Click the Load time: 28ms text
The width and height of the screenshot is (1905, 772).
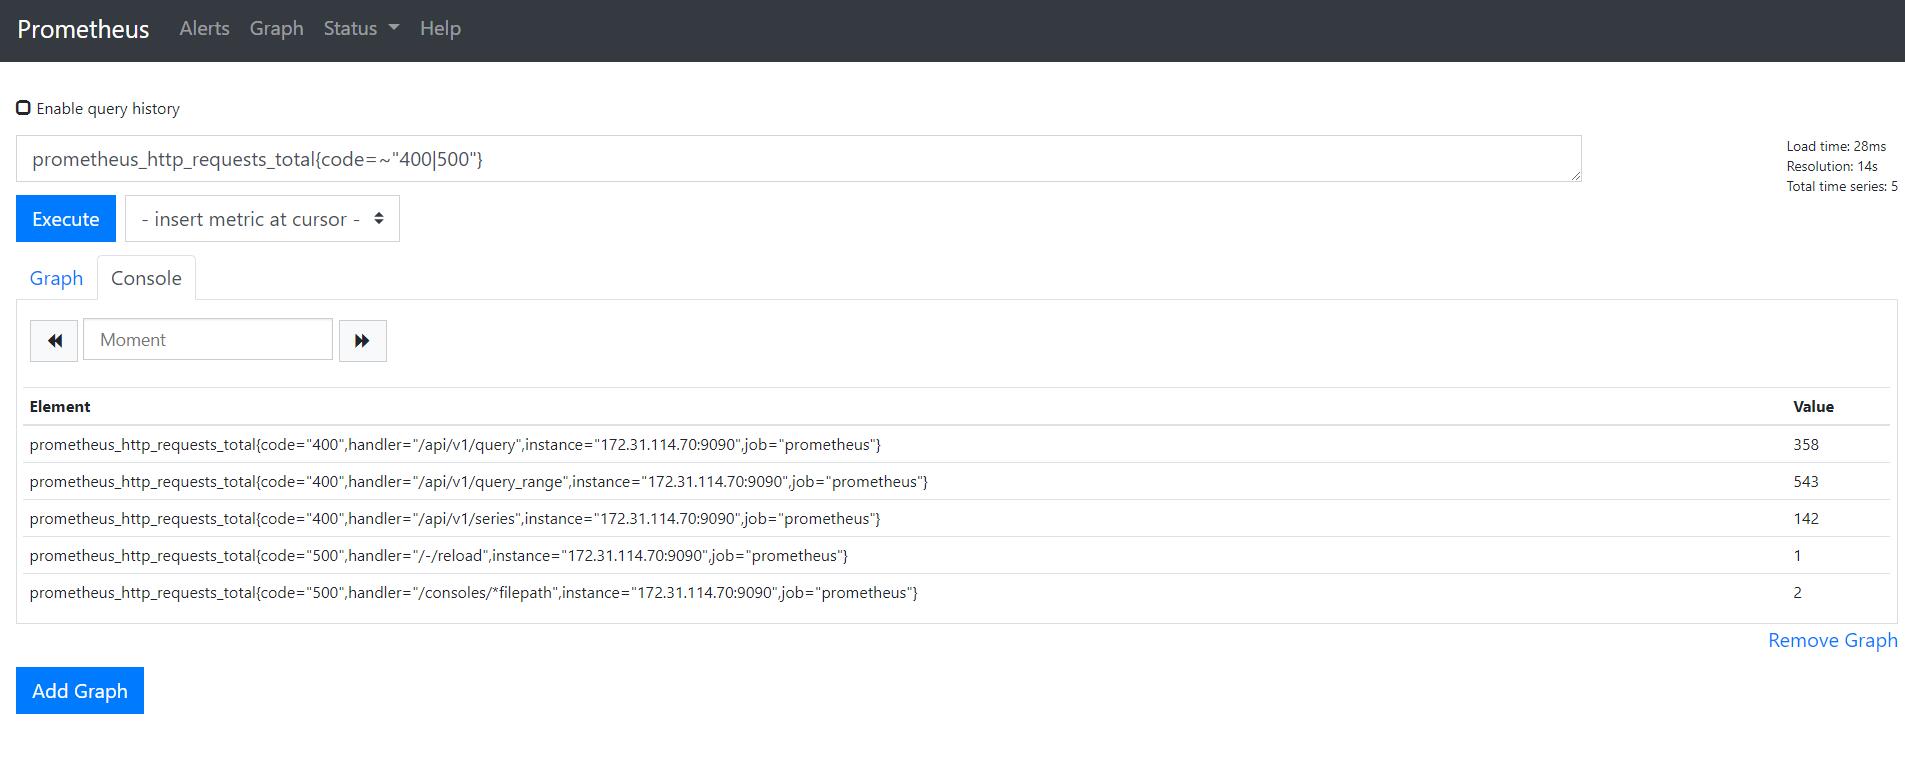pos(1836,146)
